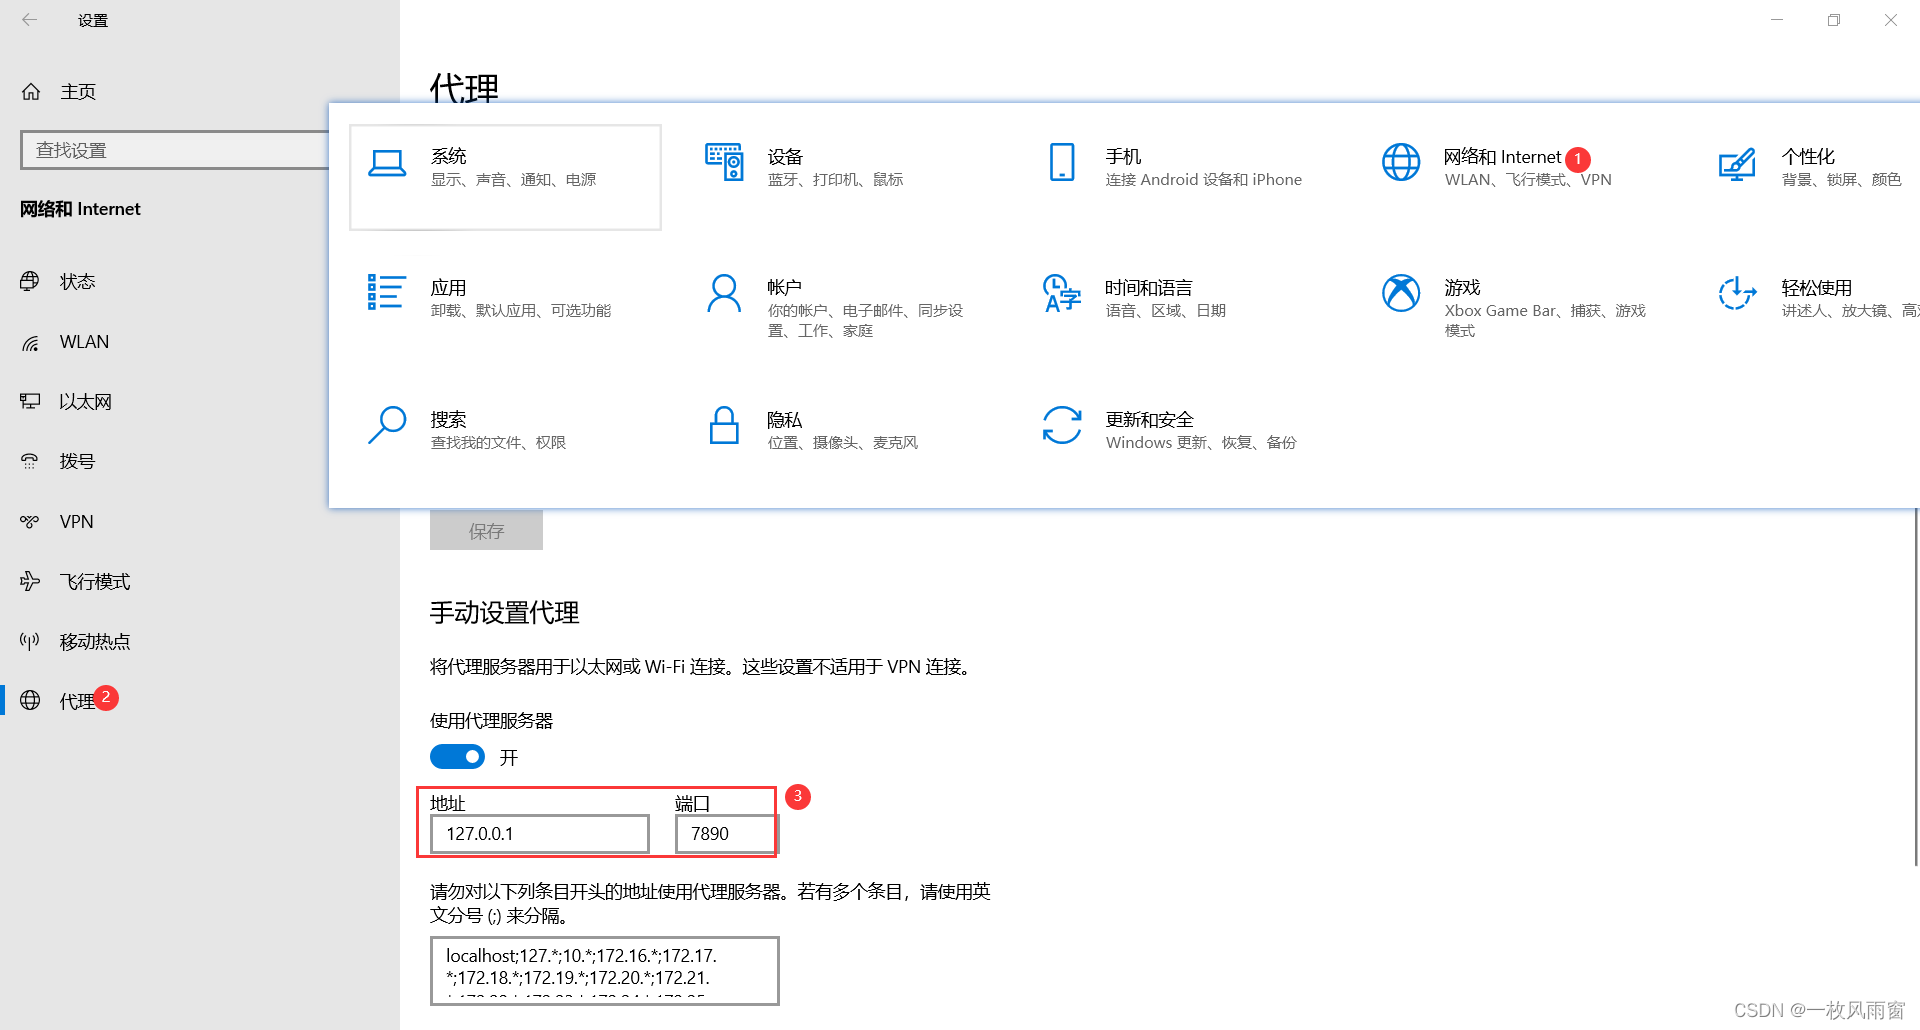Open the 个性化 category title
The width and height of the screenshot is (1920, 1030).
tap(1808, 157)
